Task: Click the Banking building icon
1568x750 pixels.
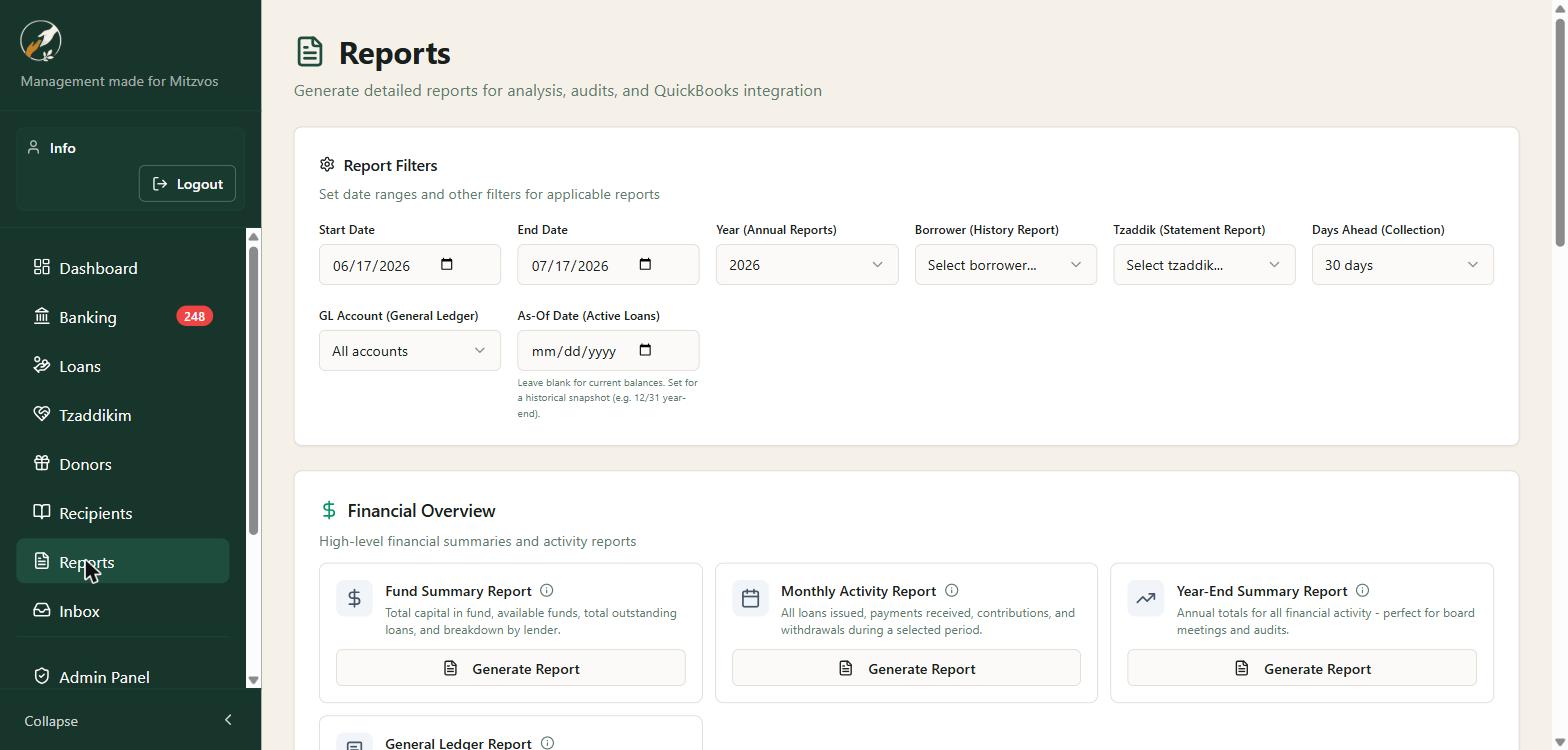Action: click(x=42, y=316)
